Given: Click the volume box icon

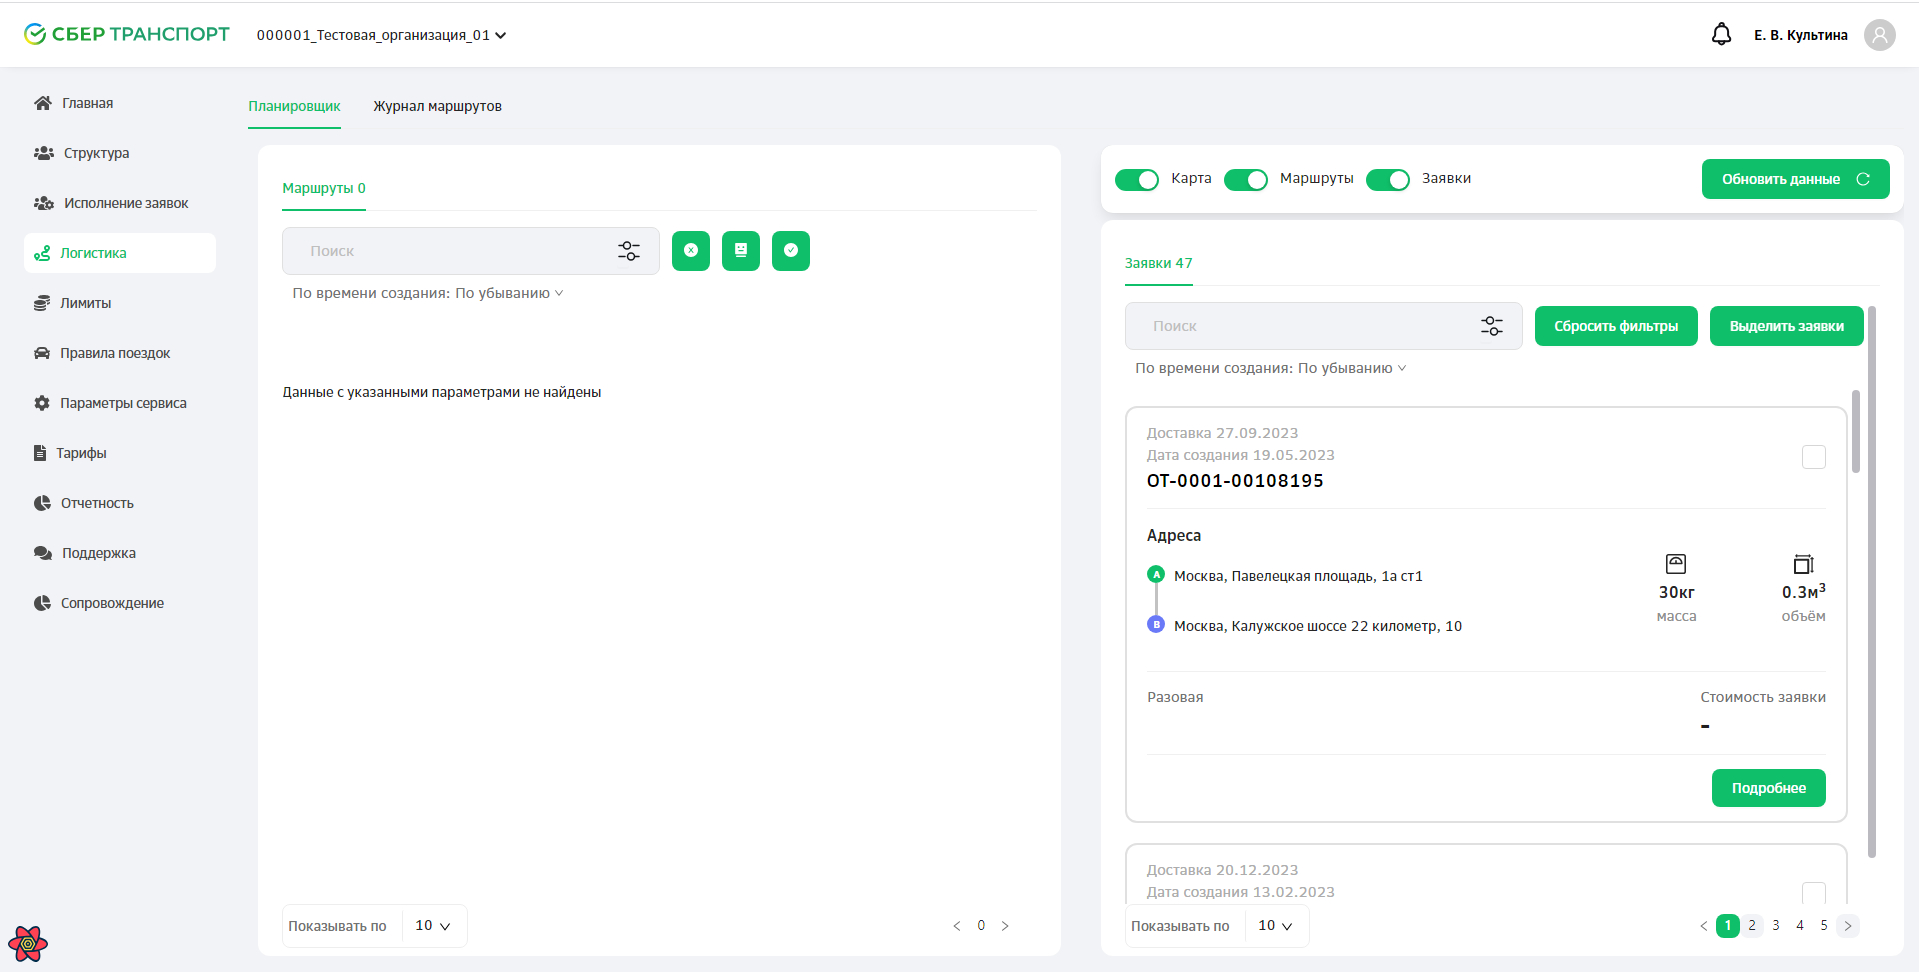Looking at the screenshot, I should (x=1803, y=564).
